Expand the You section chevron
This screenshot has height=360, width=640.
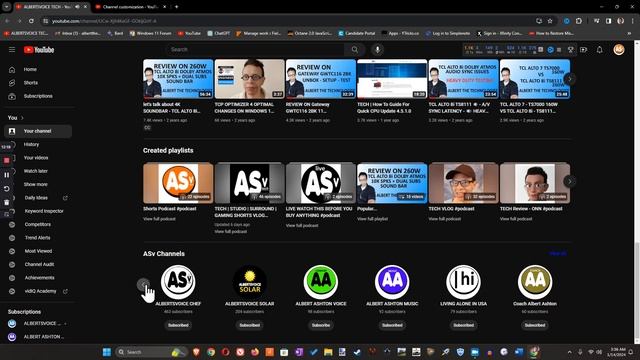tap(22, 118)
